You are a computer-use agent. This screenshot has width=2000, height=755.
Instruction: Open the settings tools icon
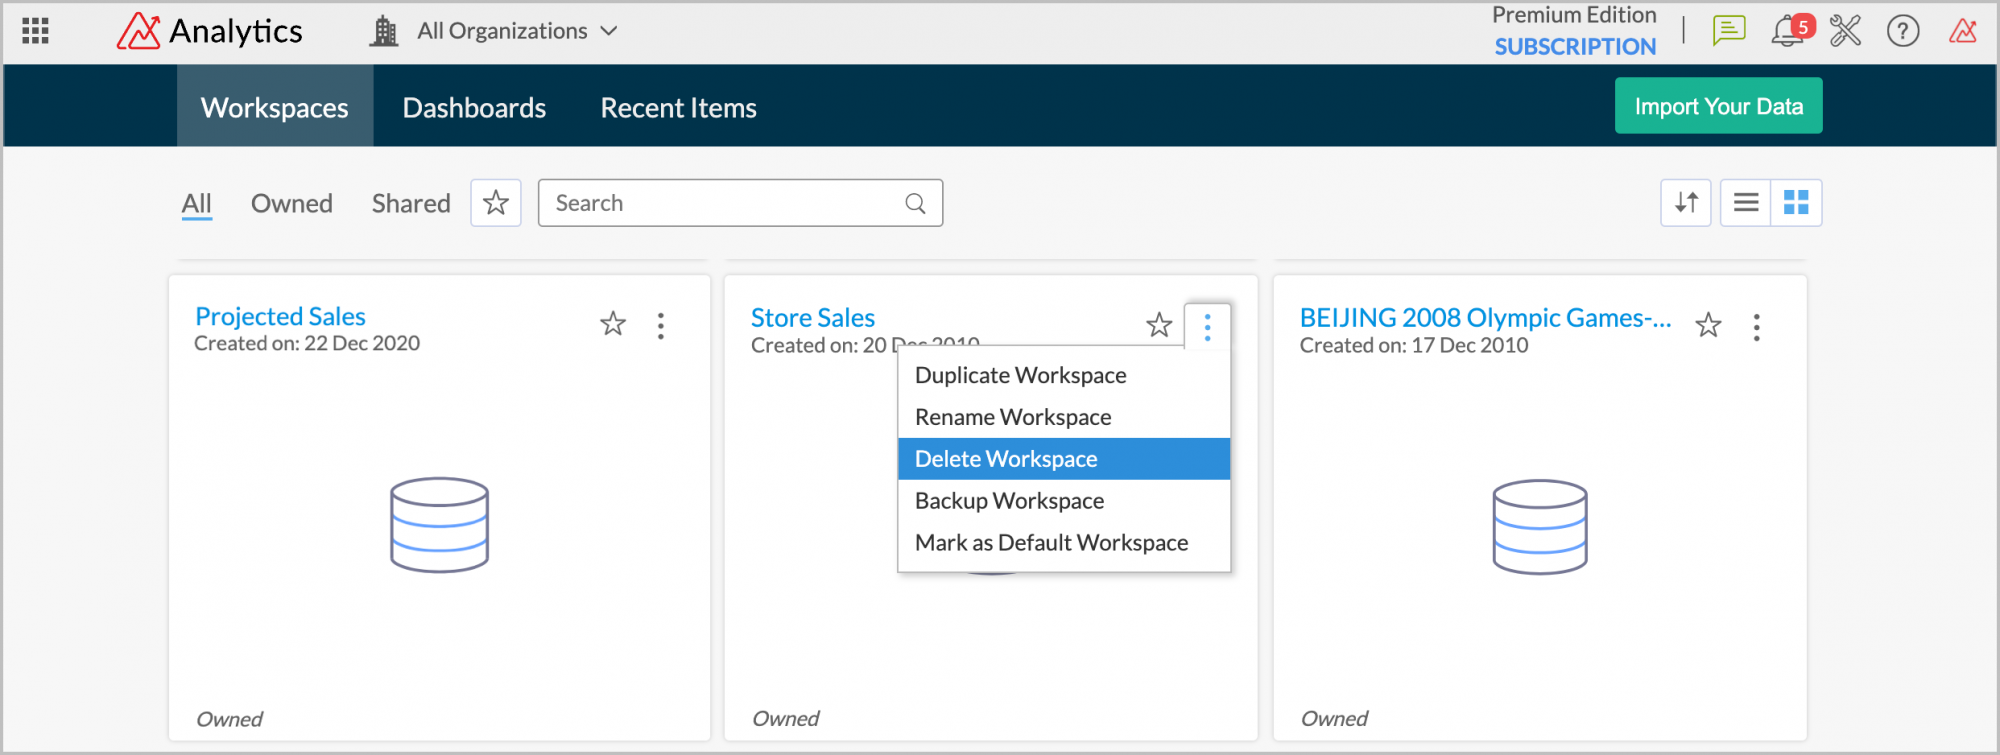[x=1845, y=31]
